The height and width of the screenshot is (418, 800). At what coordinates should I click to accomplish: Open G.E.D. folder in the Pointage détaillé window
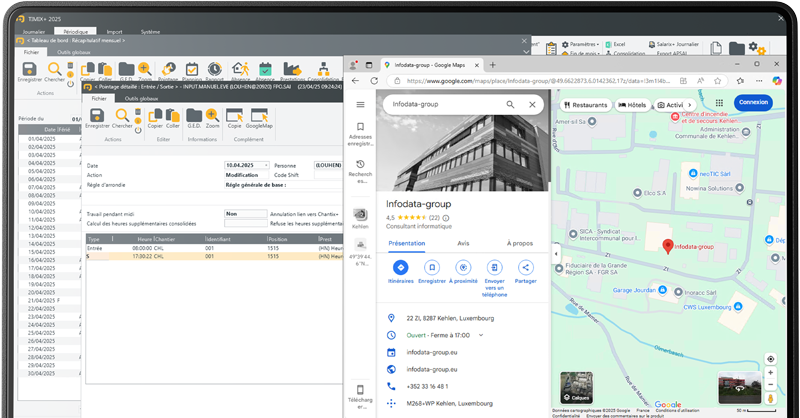pos(194,116)
